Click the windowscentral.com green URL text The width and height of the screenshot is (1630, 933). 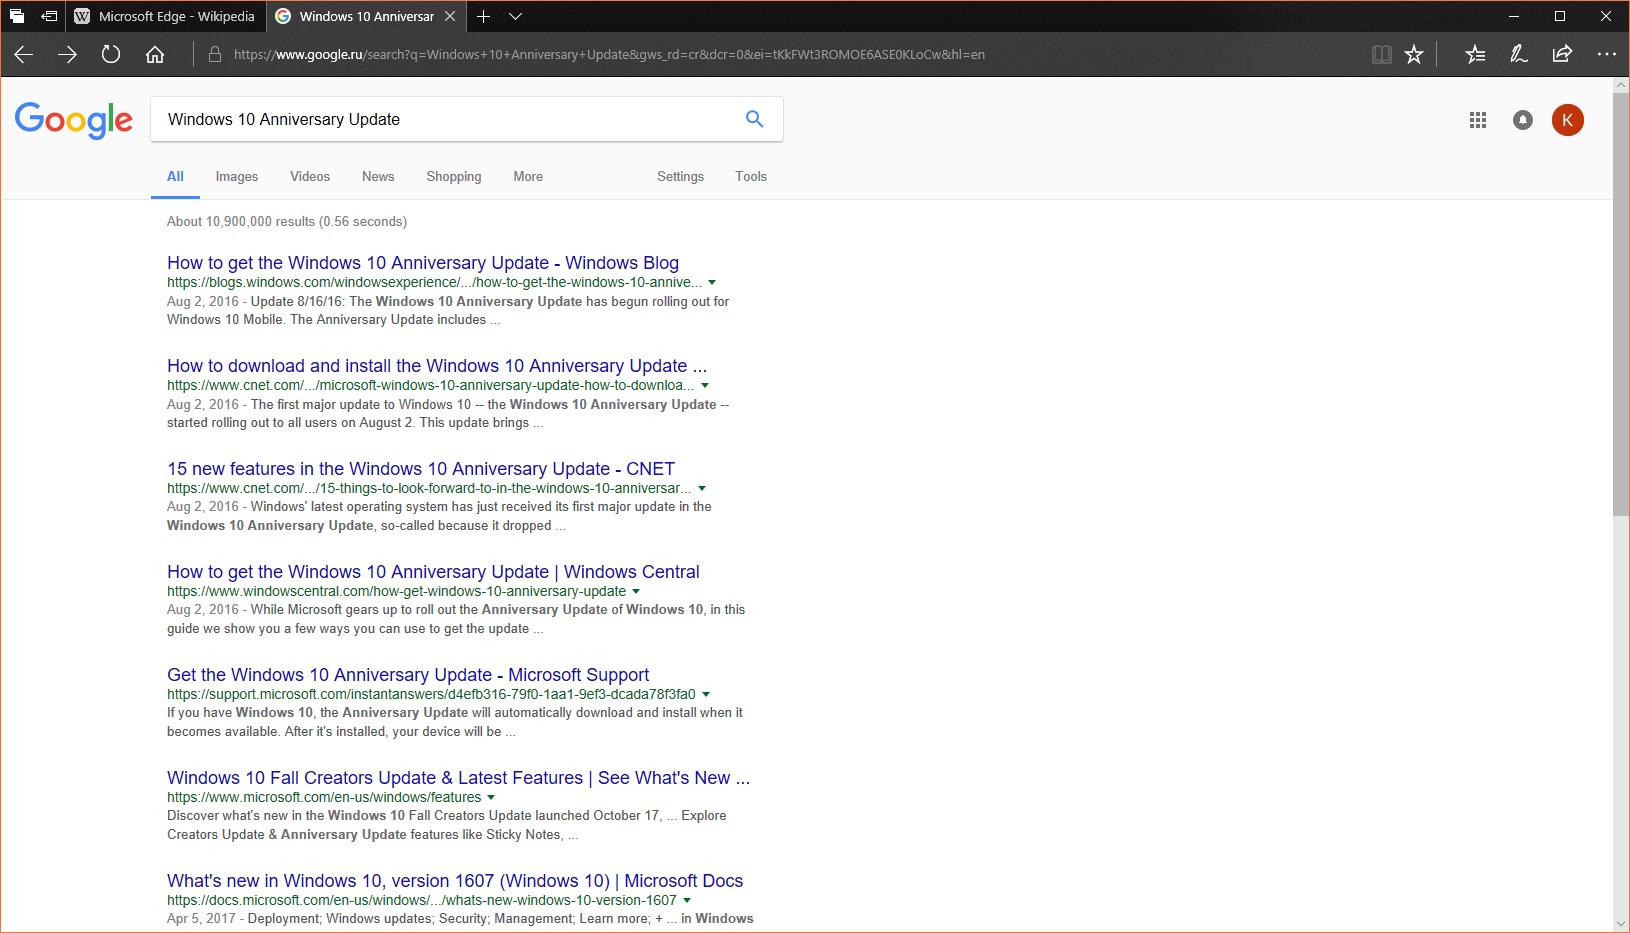point(396,592)
